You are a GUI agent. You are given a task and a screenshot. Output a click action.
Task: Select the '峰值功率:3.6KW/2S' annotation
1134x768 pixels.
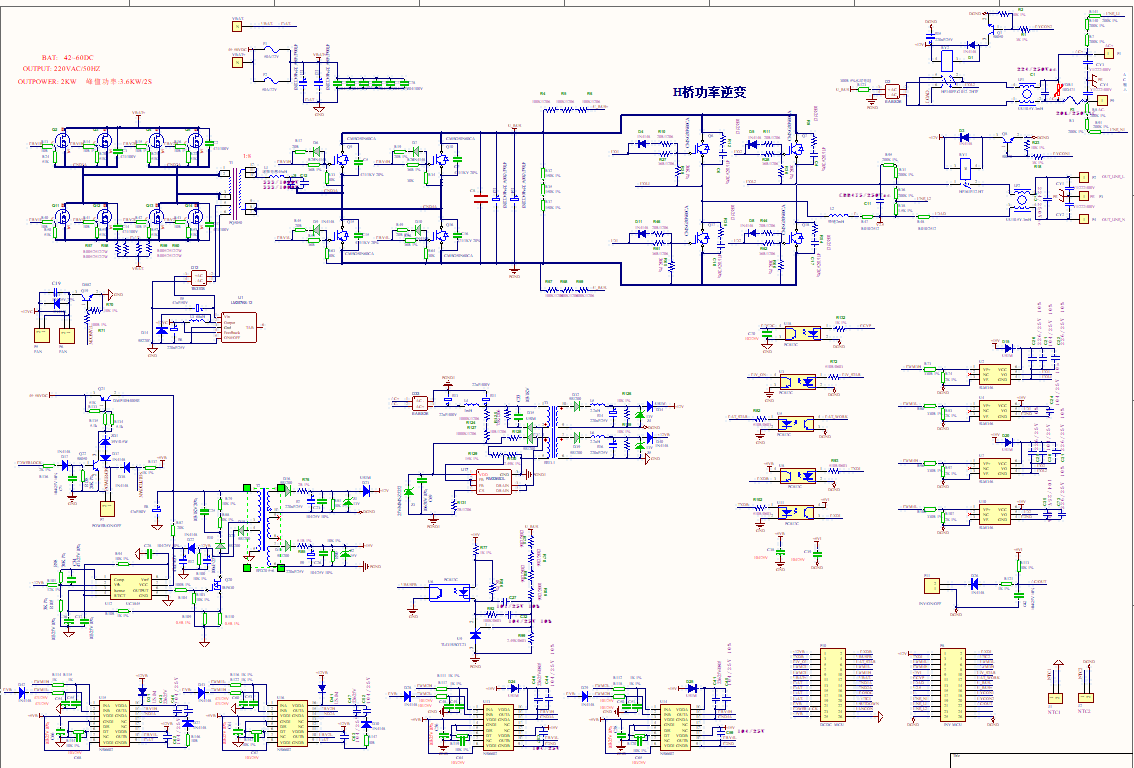click(x=119, y=82)
